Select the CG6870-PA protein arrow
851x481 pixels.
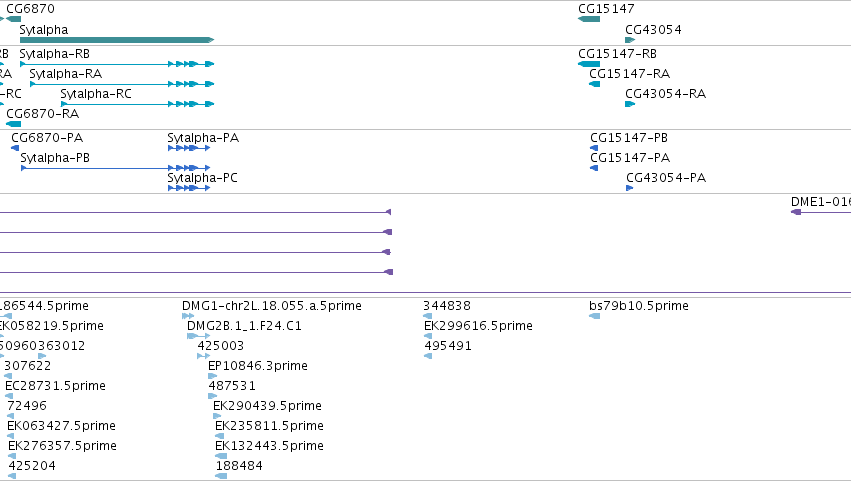pos(15,148)
